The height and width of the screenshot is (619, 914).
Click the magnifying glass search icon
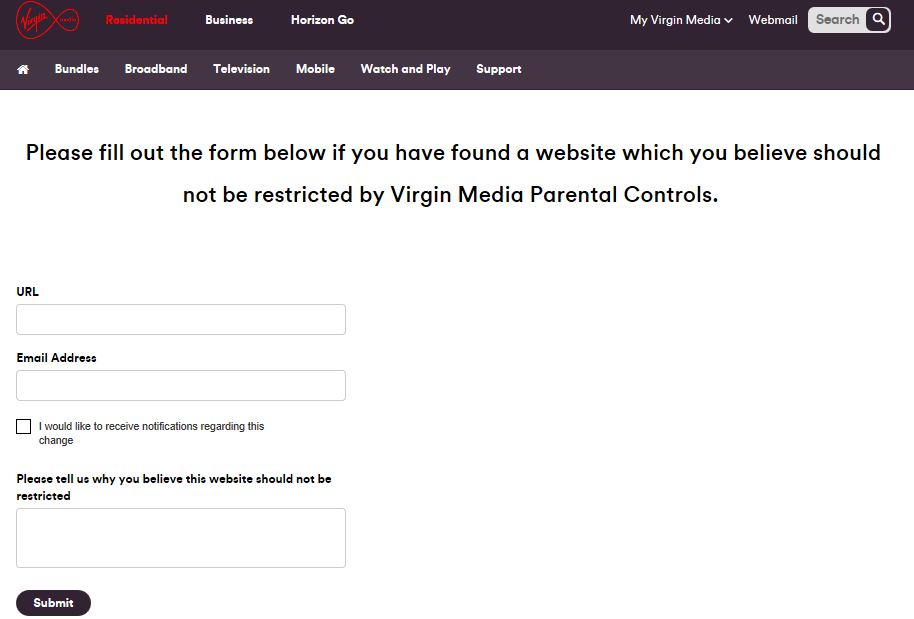[878, 20]
